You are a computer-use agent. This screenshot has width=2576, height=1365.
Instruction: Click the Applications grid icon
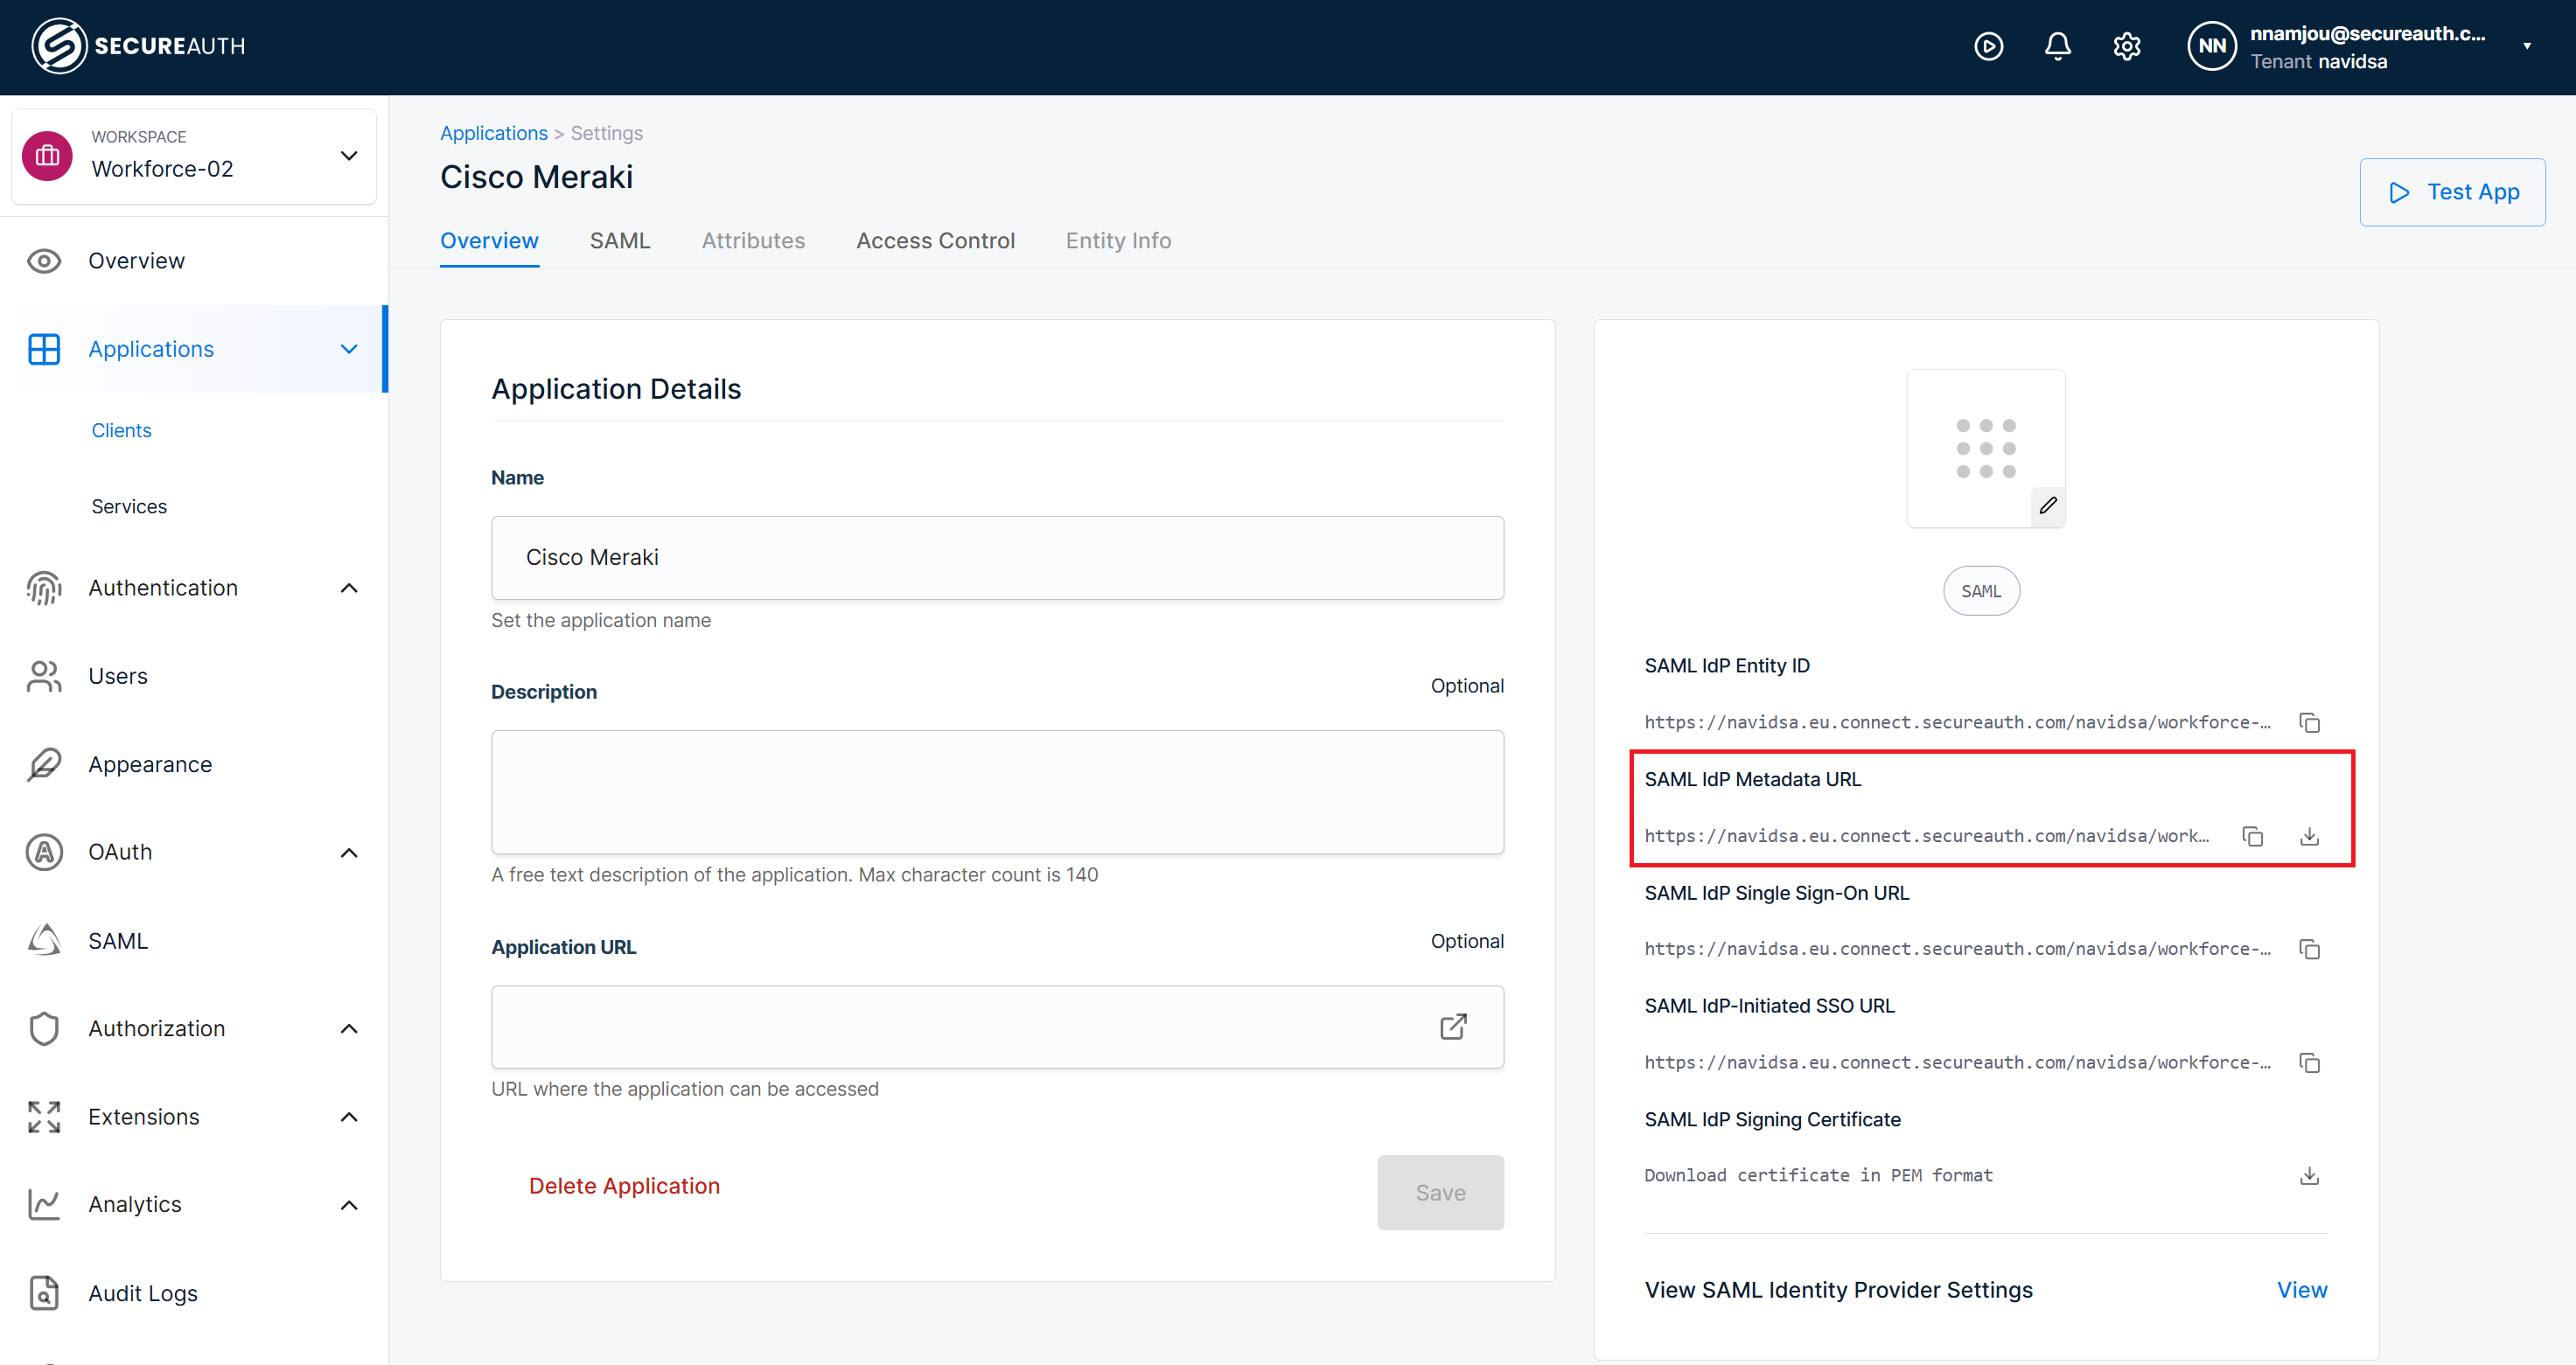click(44, 349)
